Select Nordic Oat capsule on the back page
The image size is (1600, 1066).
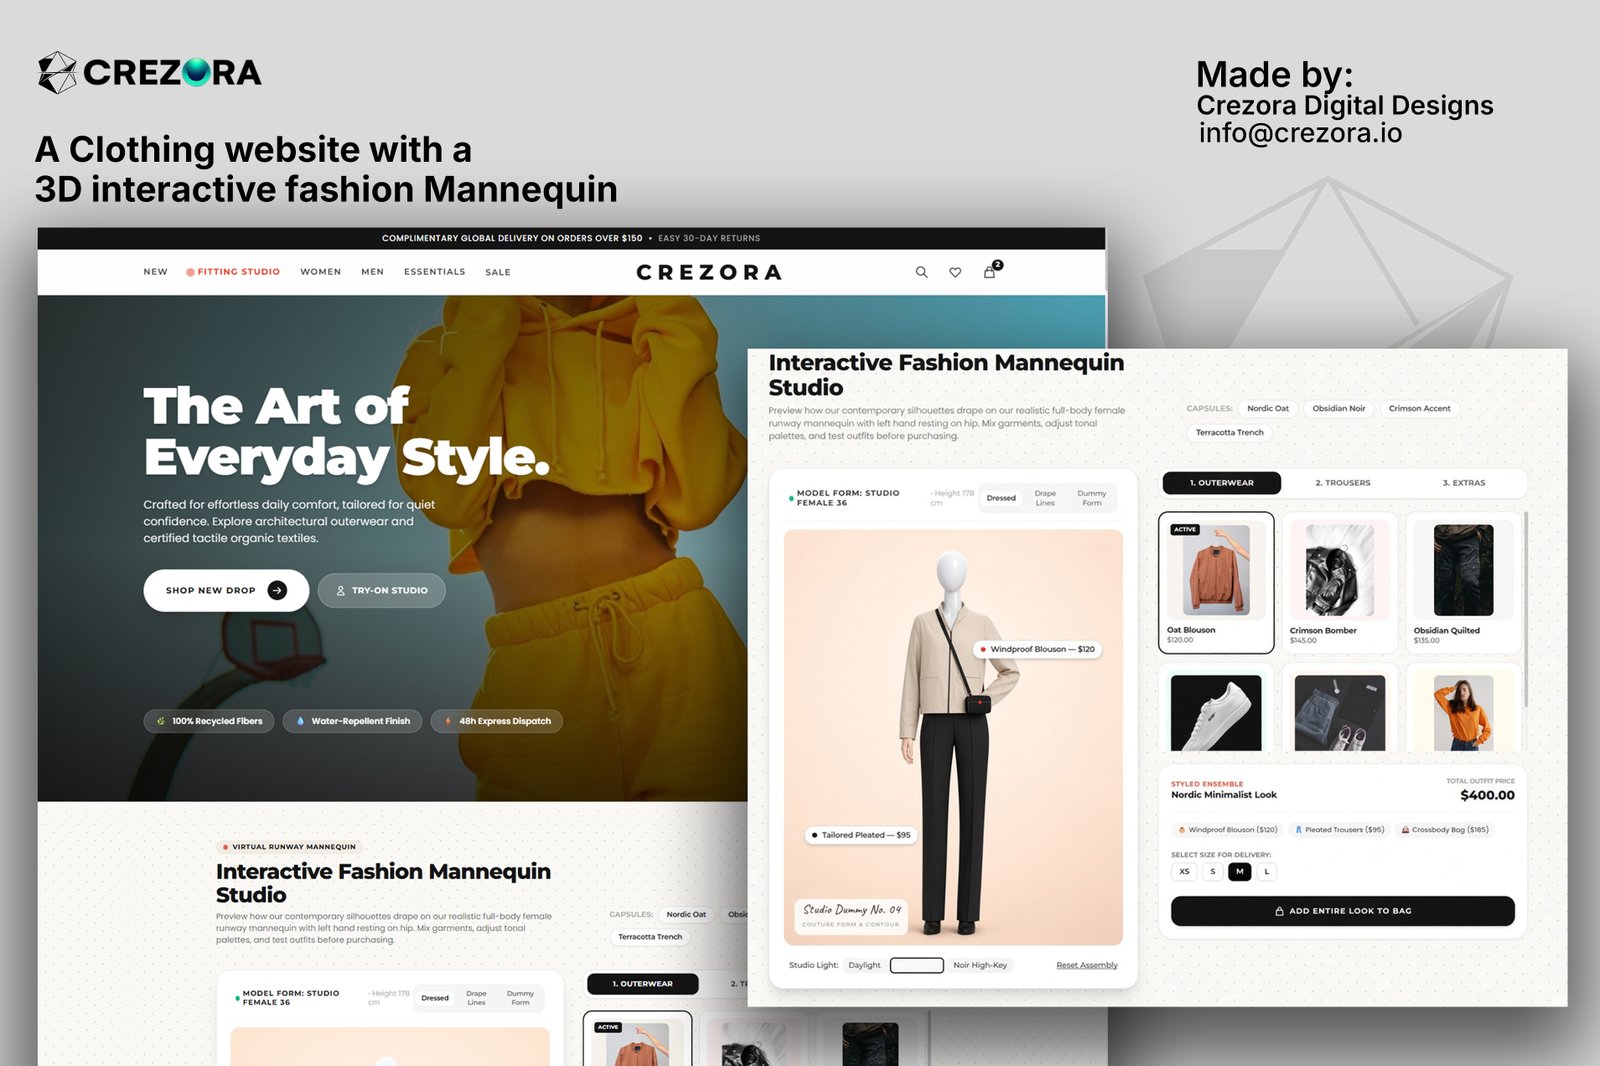tap(686, 914)
